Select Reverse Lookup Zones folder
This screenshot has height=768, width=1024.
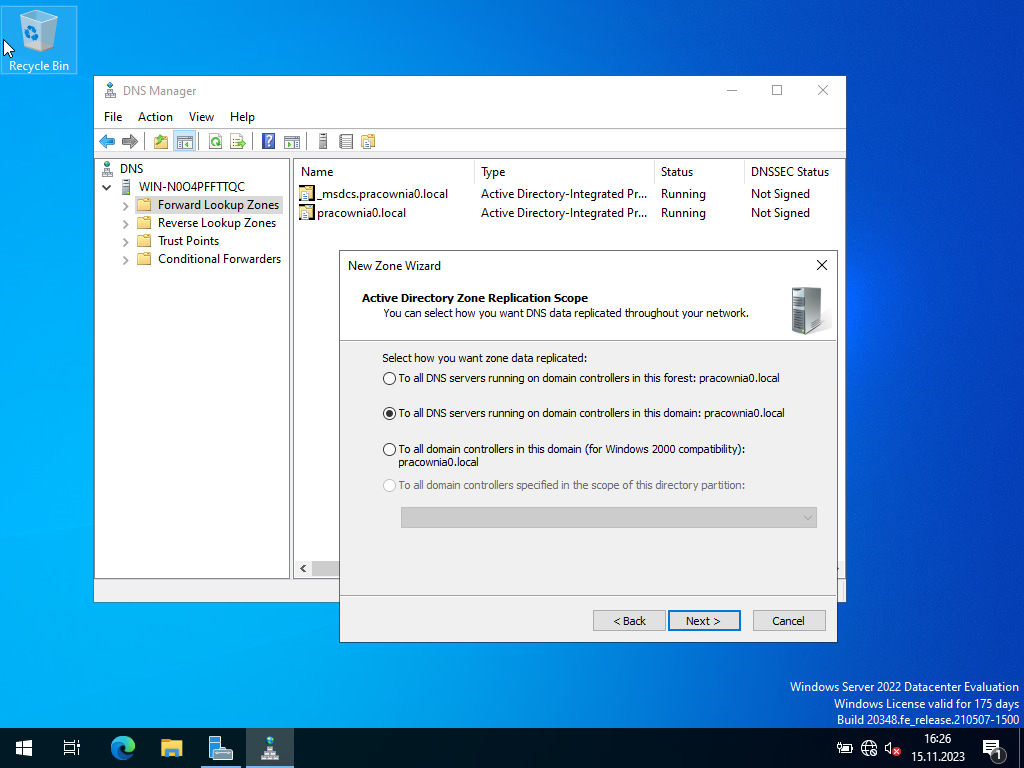217,223
